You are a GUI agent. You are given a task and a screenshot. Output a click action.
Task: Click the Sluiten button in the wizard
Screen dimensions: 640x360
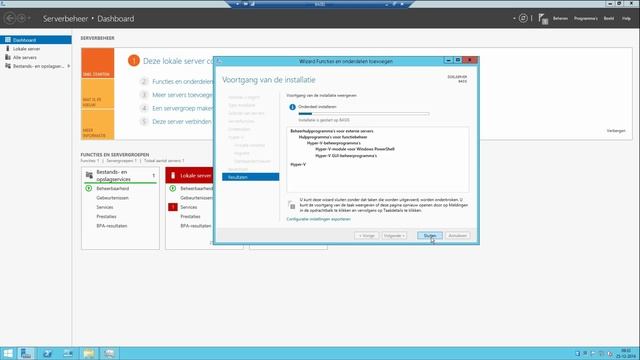click(x=430, y=236)
